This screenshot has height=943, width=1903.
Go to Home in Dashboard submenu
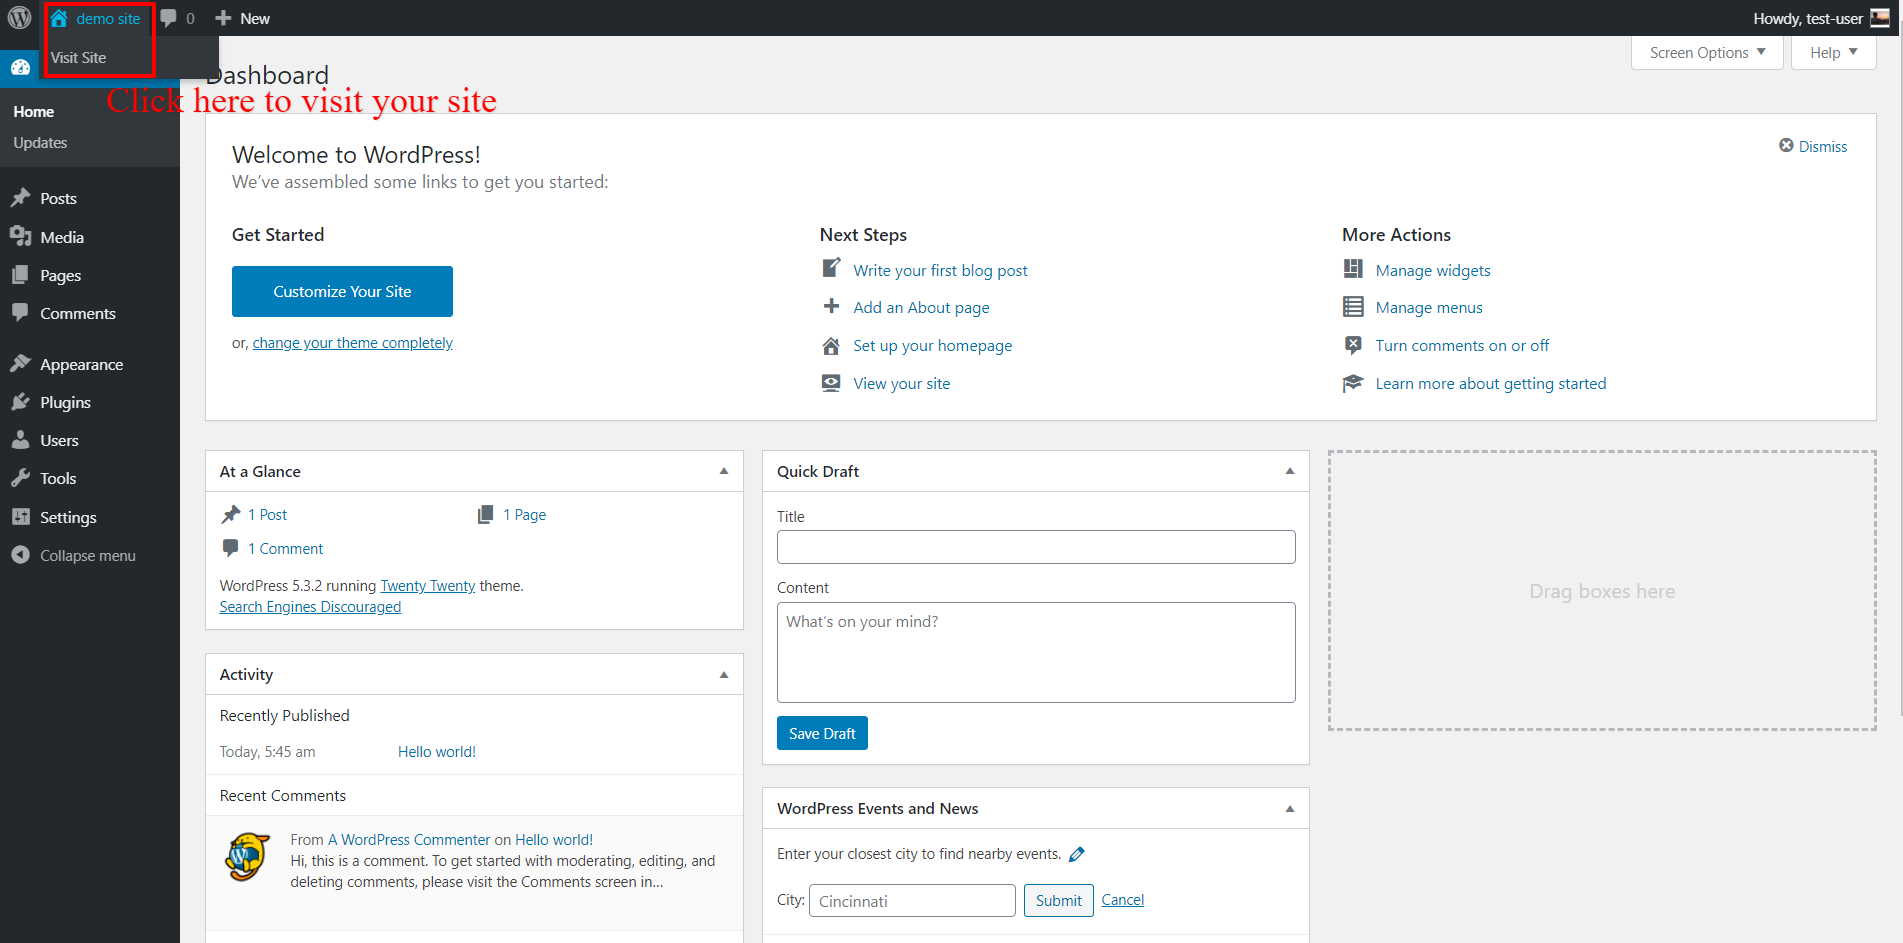pos(34,112)
